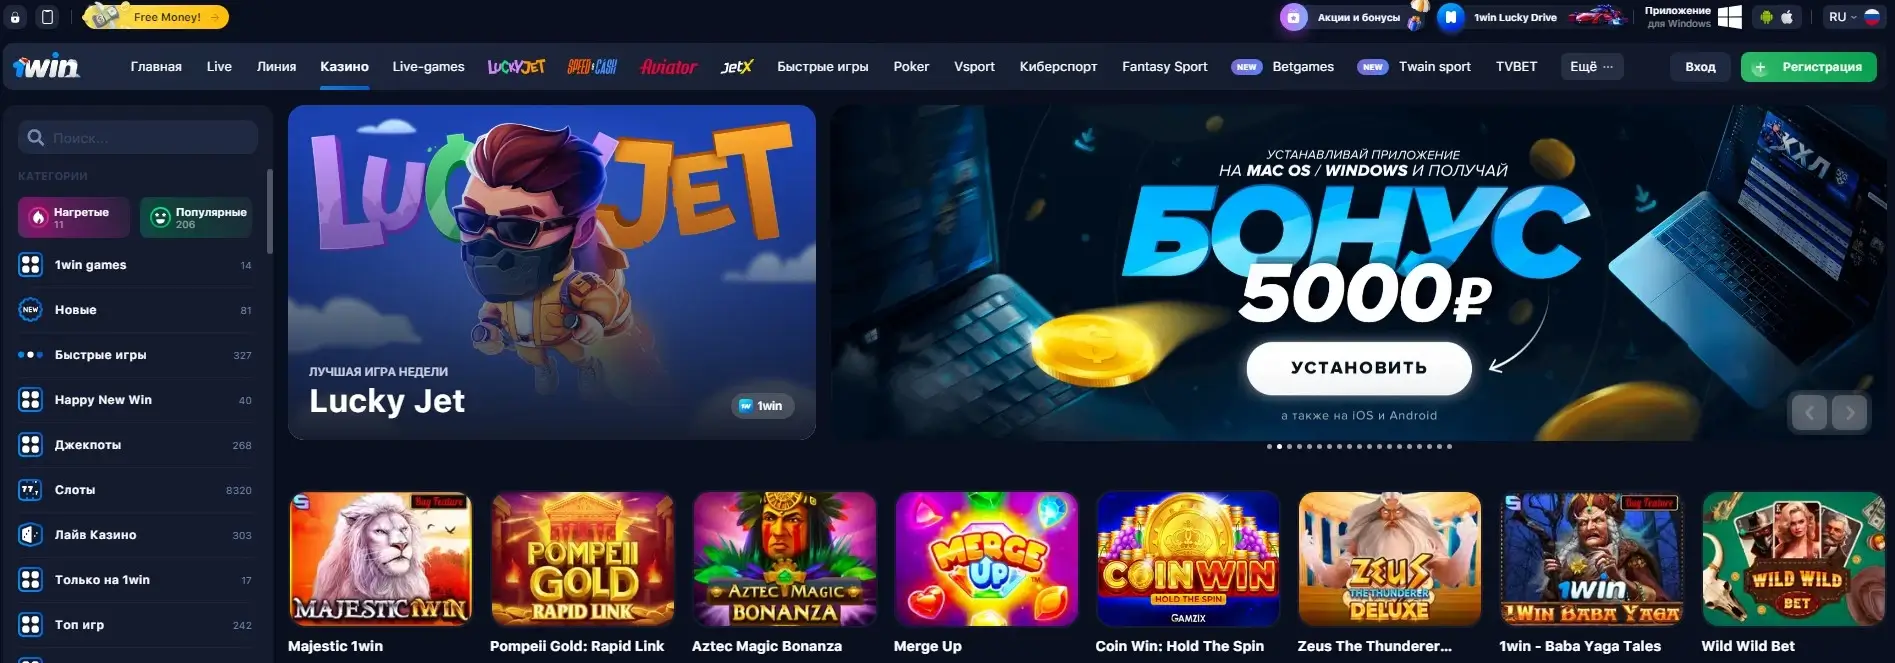Screen dimensions: 1895x663
Task: Open the Live-games tab
Action: pyautogui.click(x=428, y=67)
